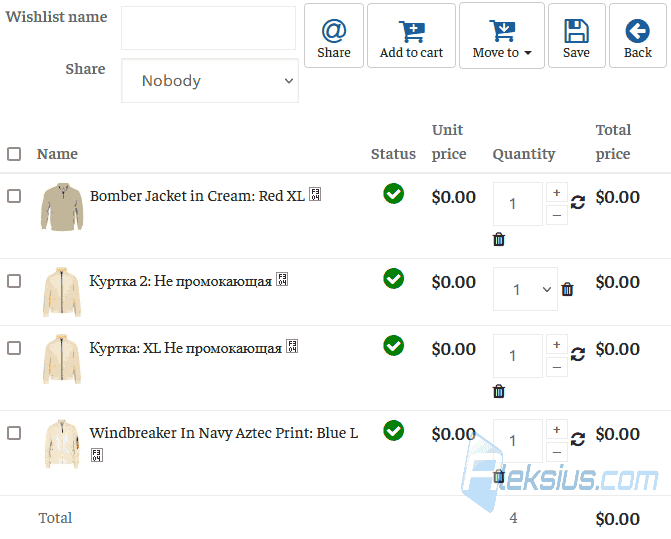Open QR code icon next to Bomber Jacket
This screenshot has height=539, width=671.
pyautogui.click(x=315, y=194)
